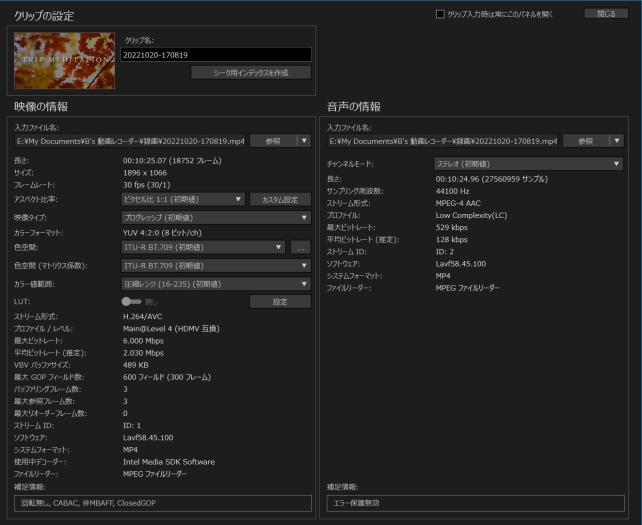Select audio stream format MPEG-4 AAC

point(458,203)
